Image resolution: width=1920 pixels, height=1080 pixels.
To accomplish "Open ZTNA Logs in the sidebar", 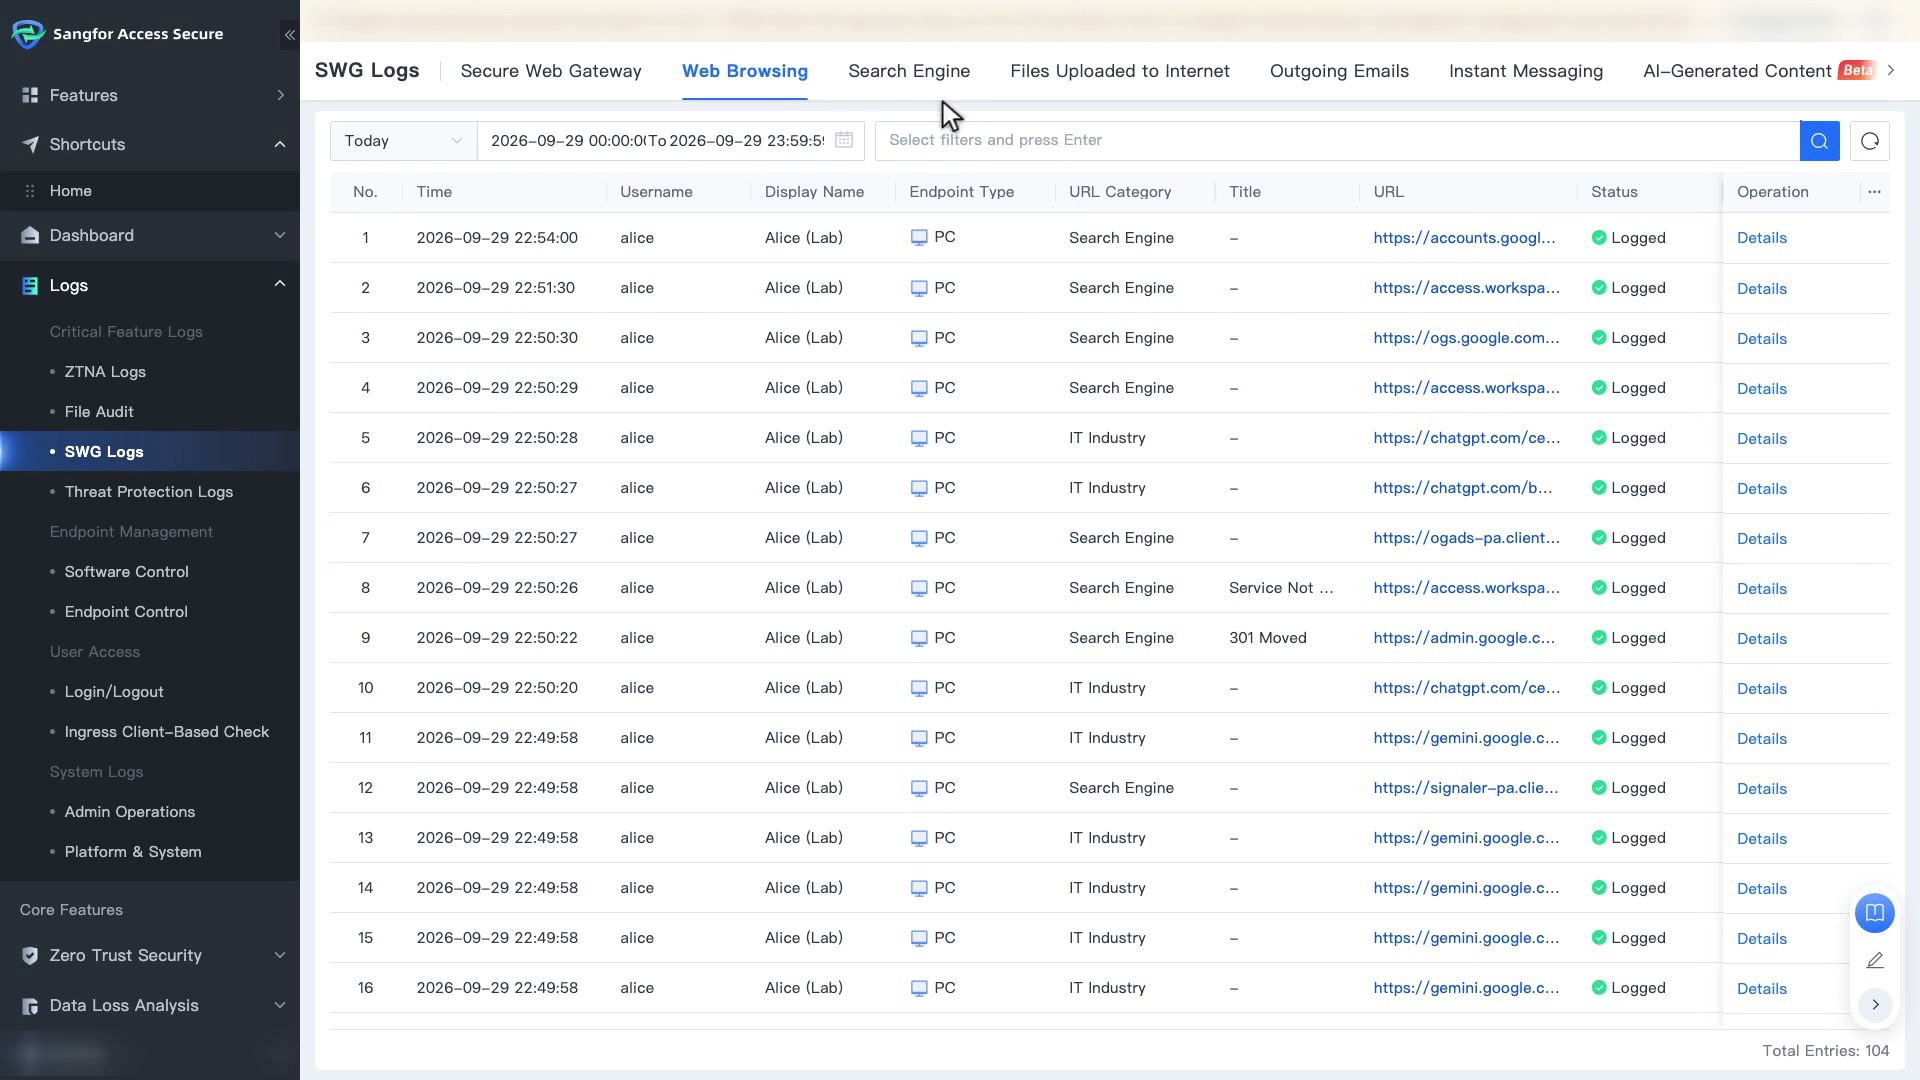I will (105, 372).
